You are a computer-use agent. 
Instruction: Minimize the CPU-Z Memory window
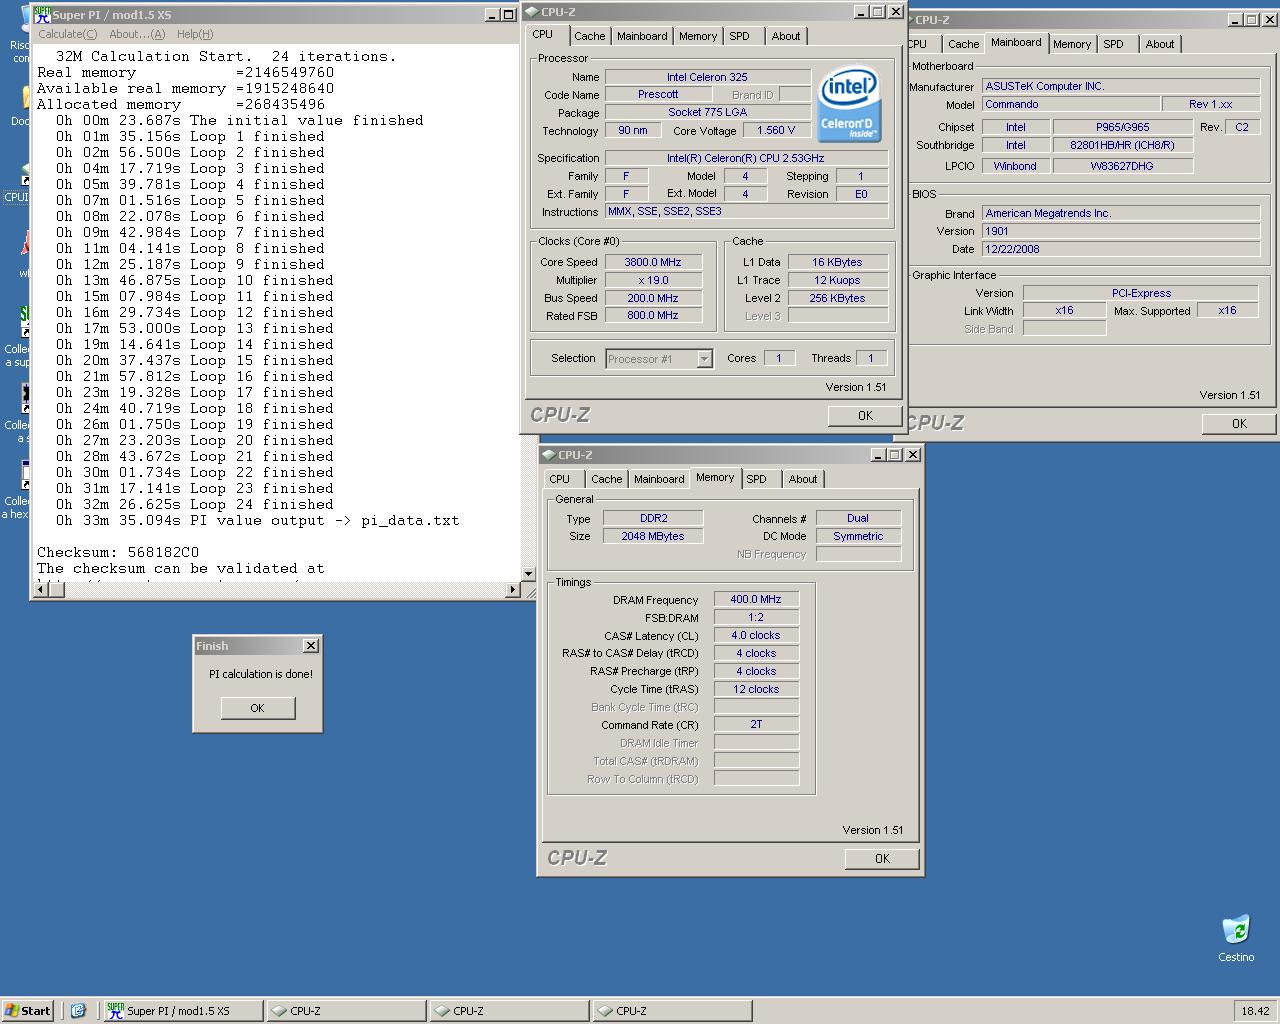877,454
